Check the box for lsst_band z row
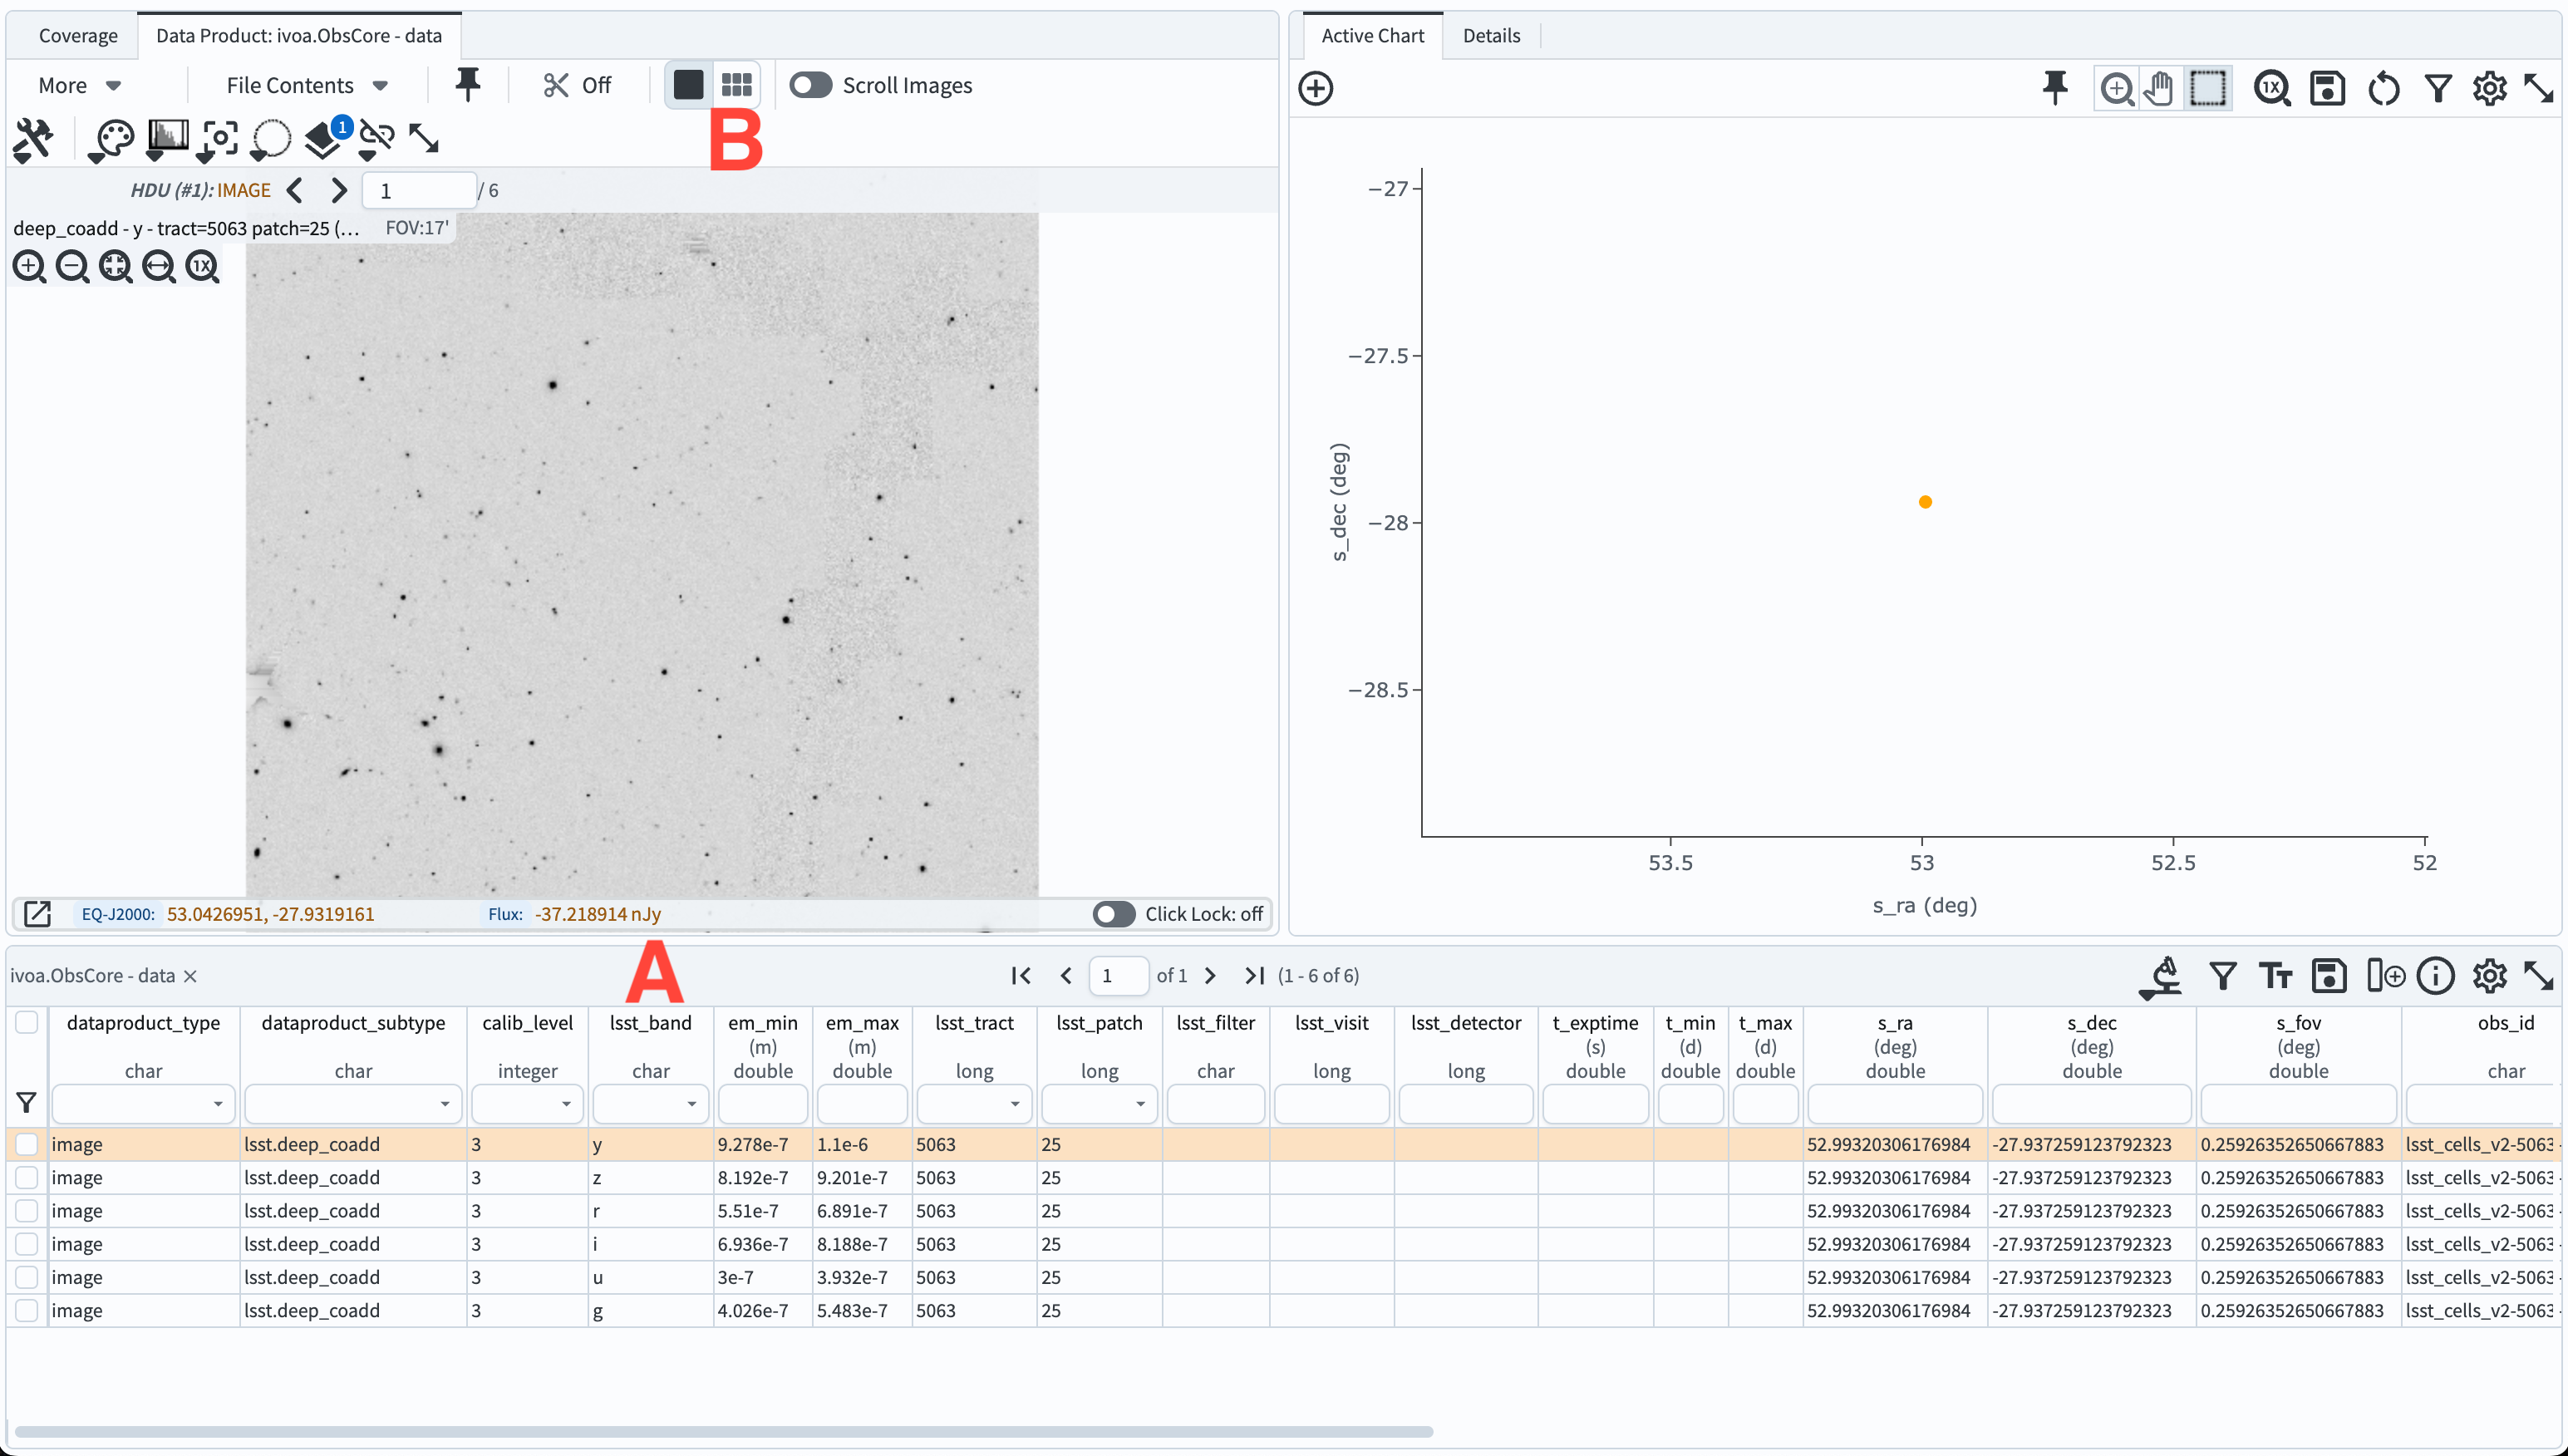 tap(27, 1178)
